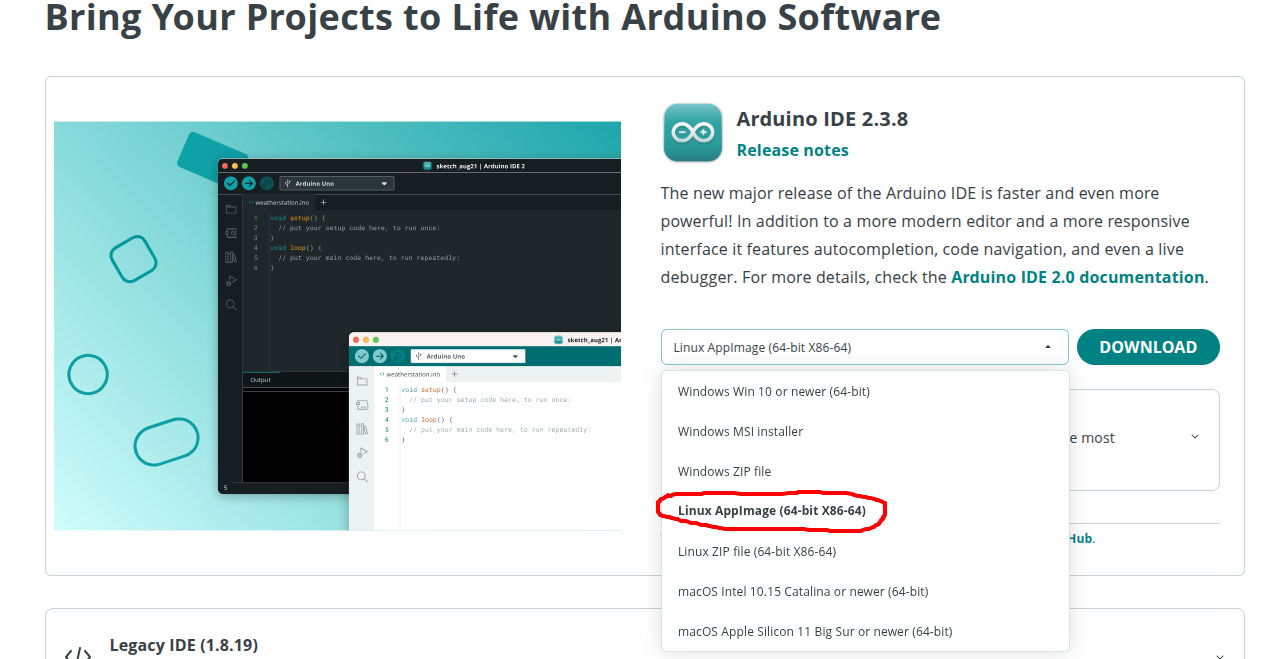Click verify checkmark icon in dark IDE screenshot
1263x659 pixels.
click(x=231, y=183)
